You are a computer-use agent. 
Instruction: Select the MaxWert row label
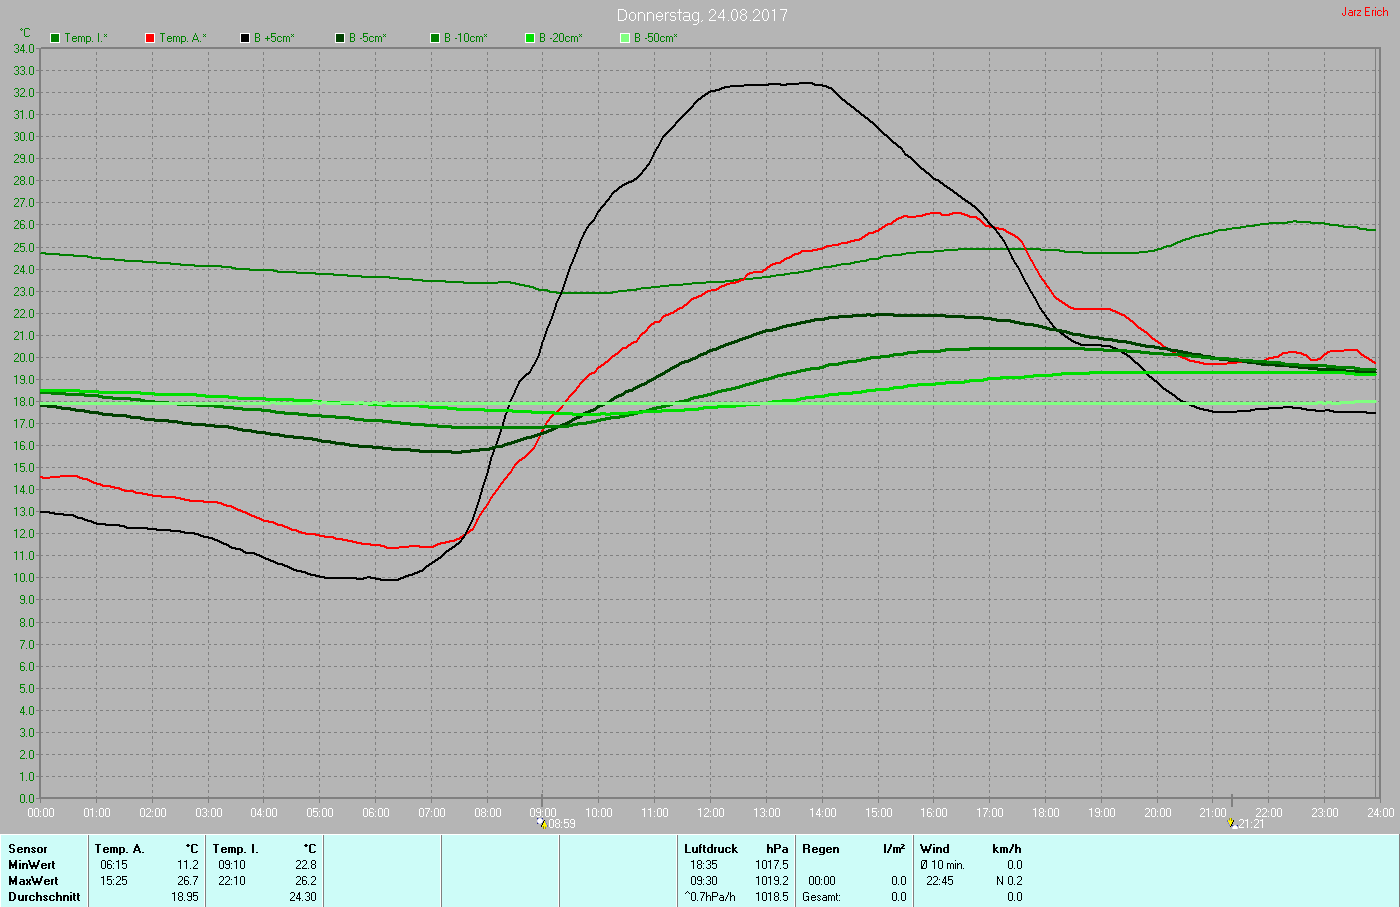pos(32,881)
